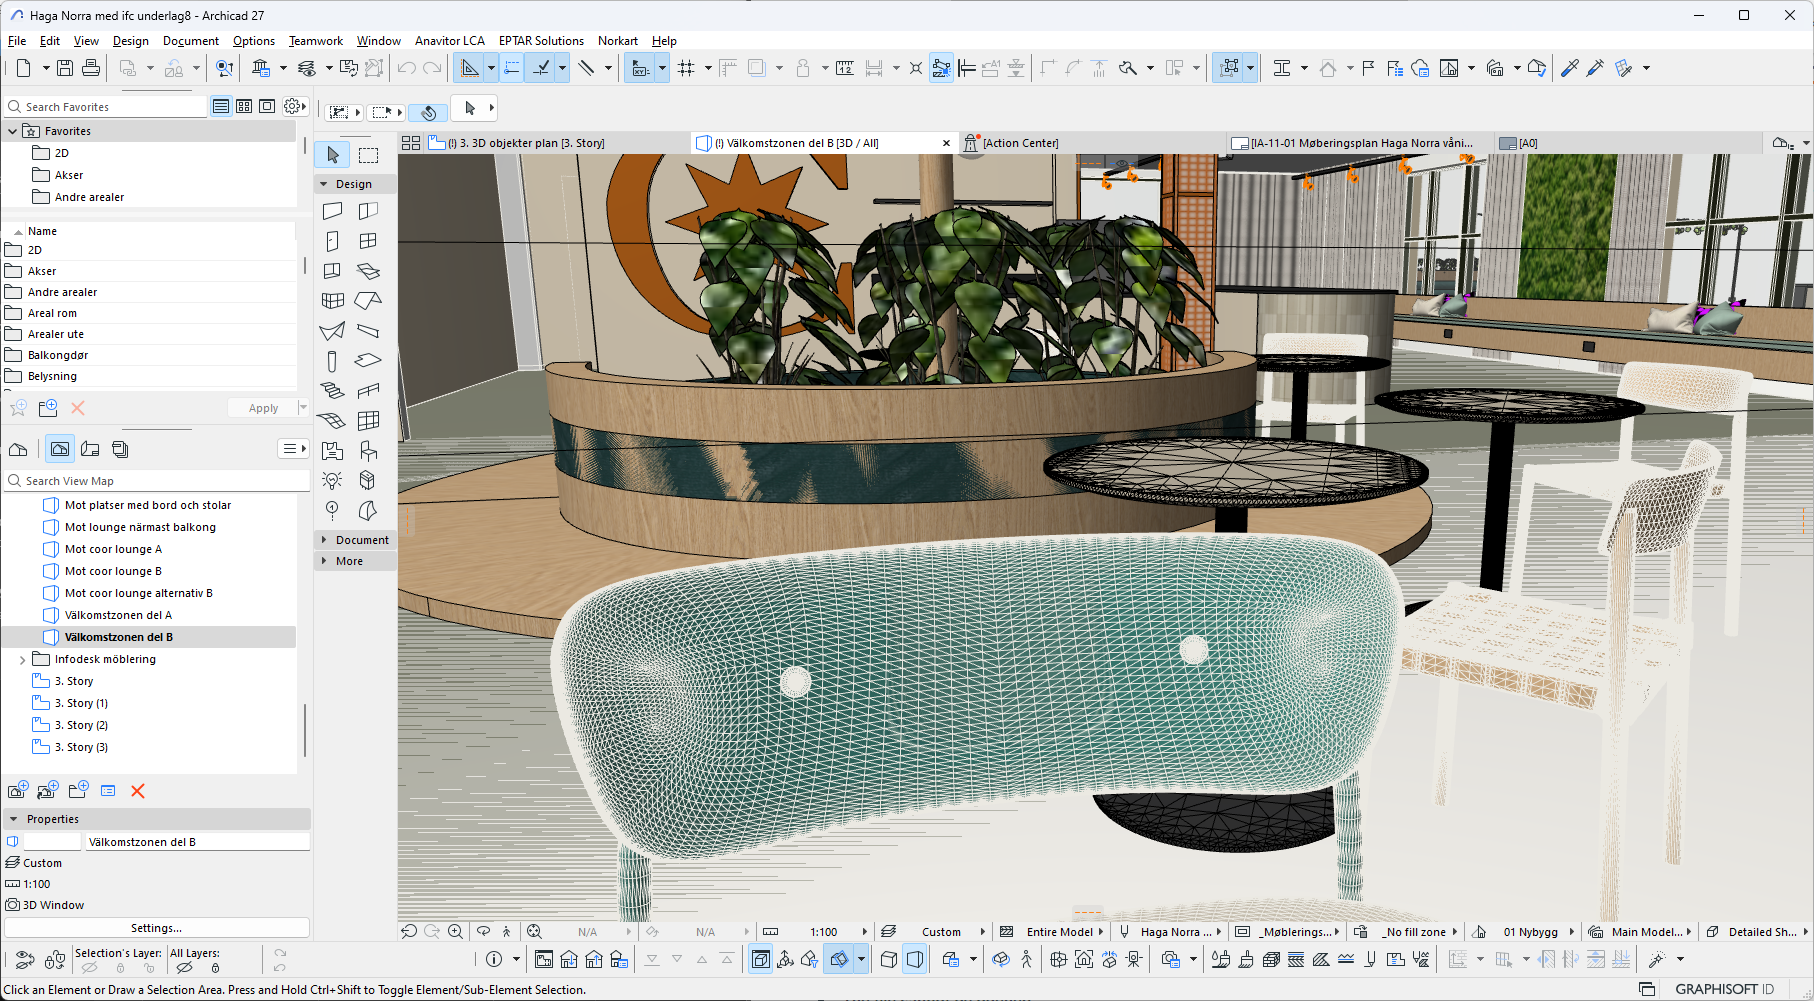This screenshot has width=1814, height=1001.
Task: Expand the Infodesk möblering folder
Action: click(x=22, y=660)
